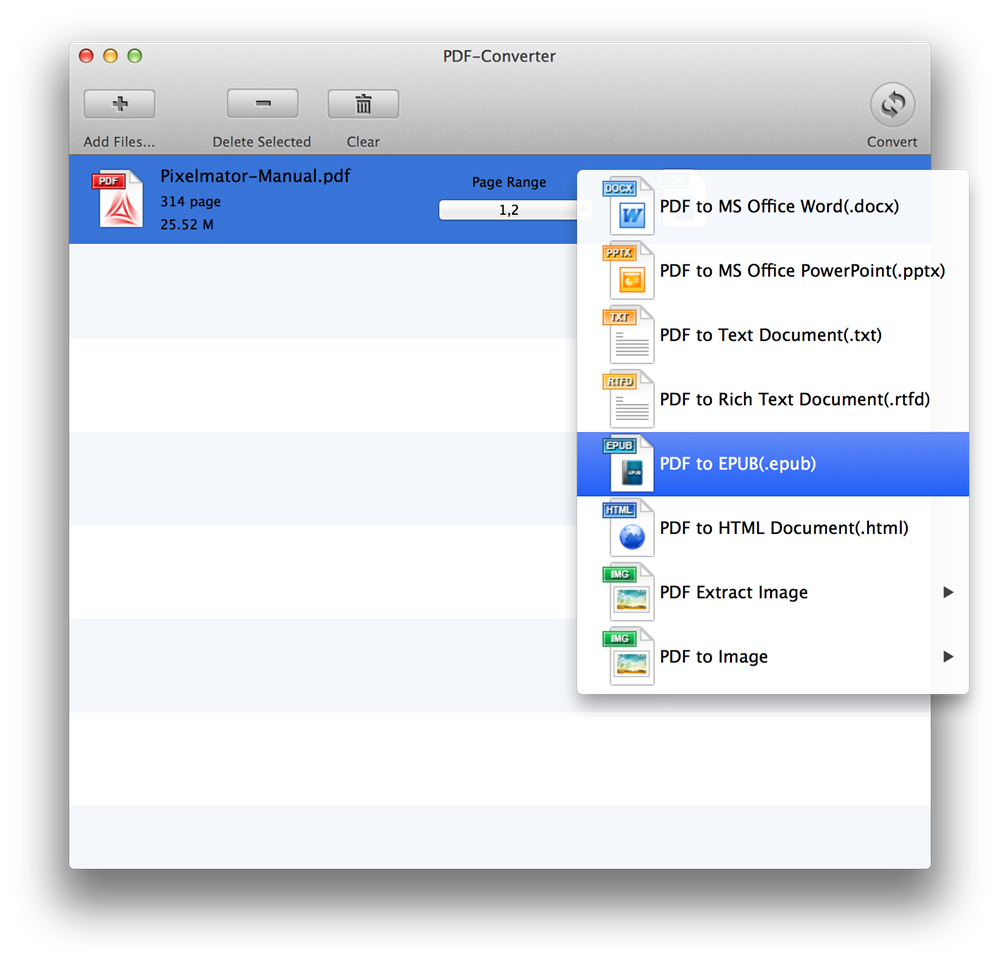Expand the PDF to Image submenu arrow
1000x964 pixels.
point(947,656)
